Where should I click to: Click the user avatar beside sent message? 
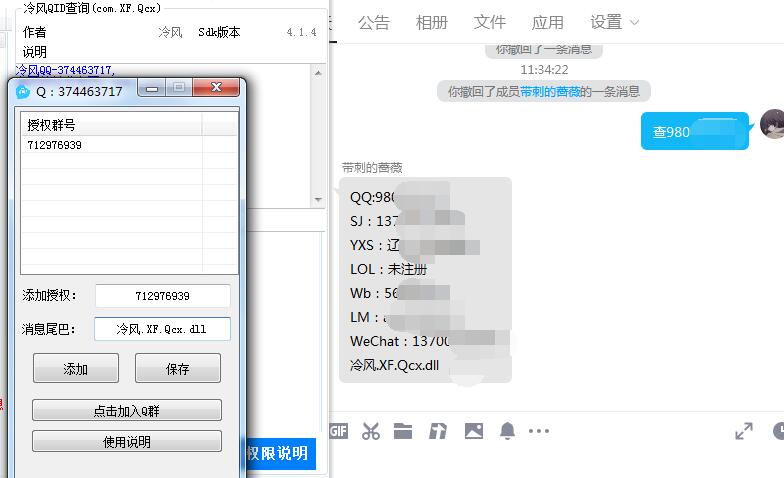pos(772,125)
